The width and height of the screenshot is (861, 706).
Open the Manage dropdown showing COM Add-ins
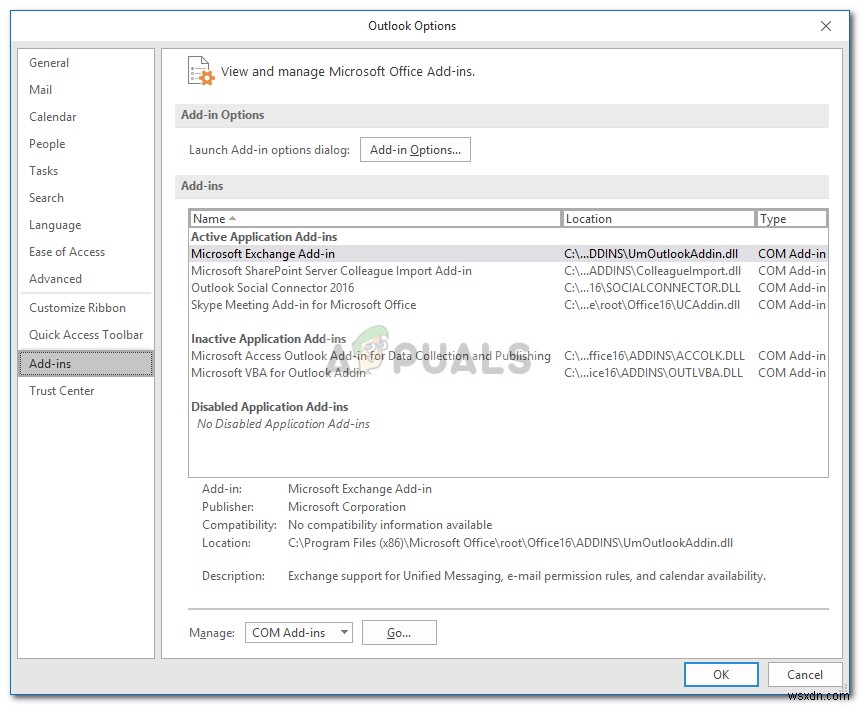[x=297, y=632]
